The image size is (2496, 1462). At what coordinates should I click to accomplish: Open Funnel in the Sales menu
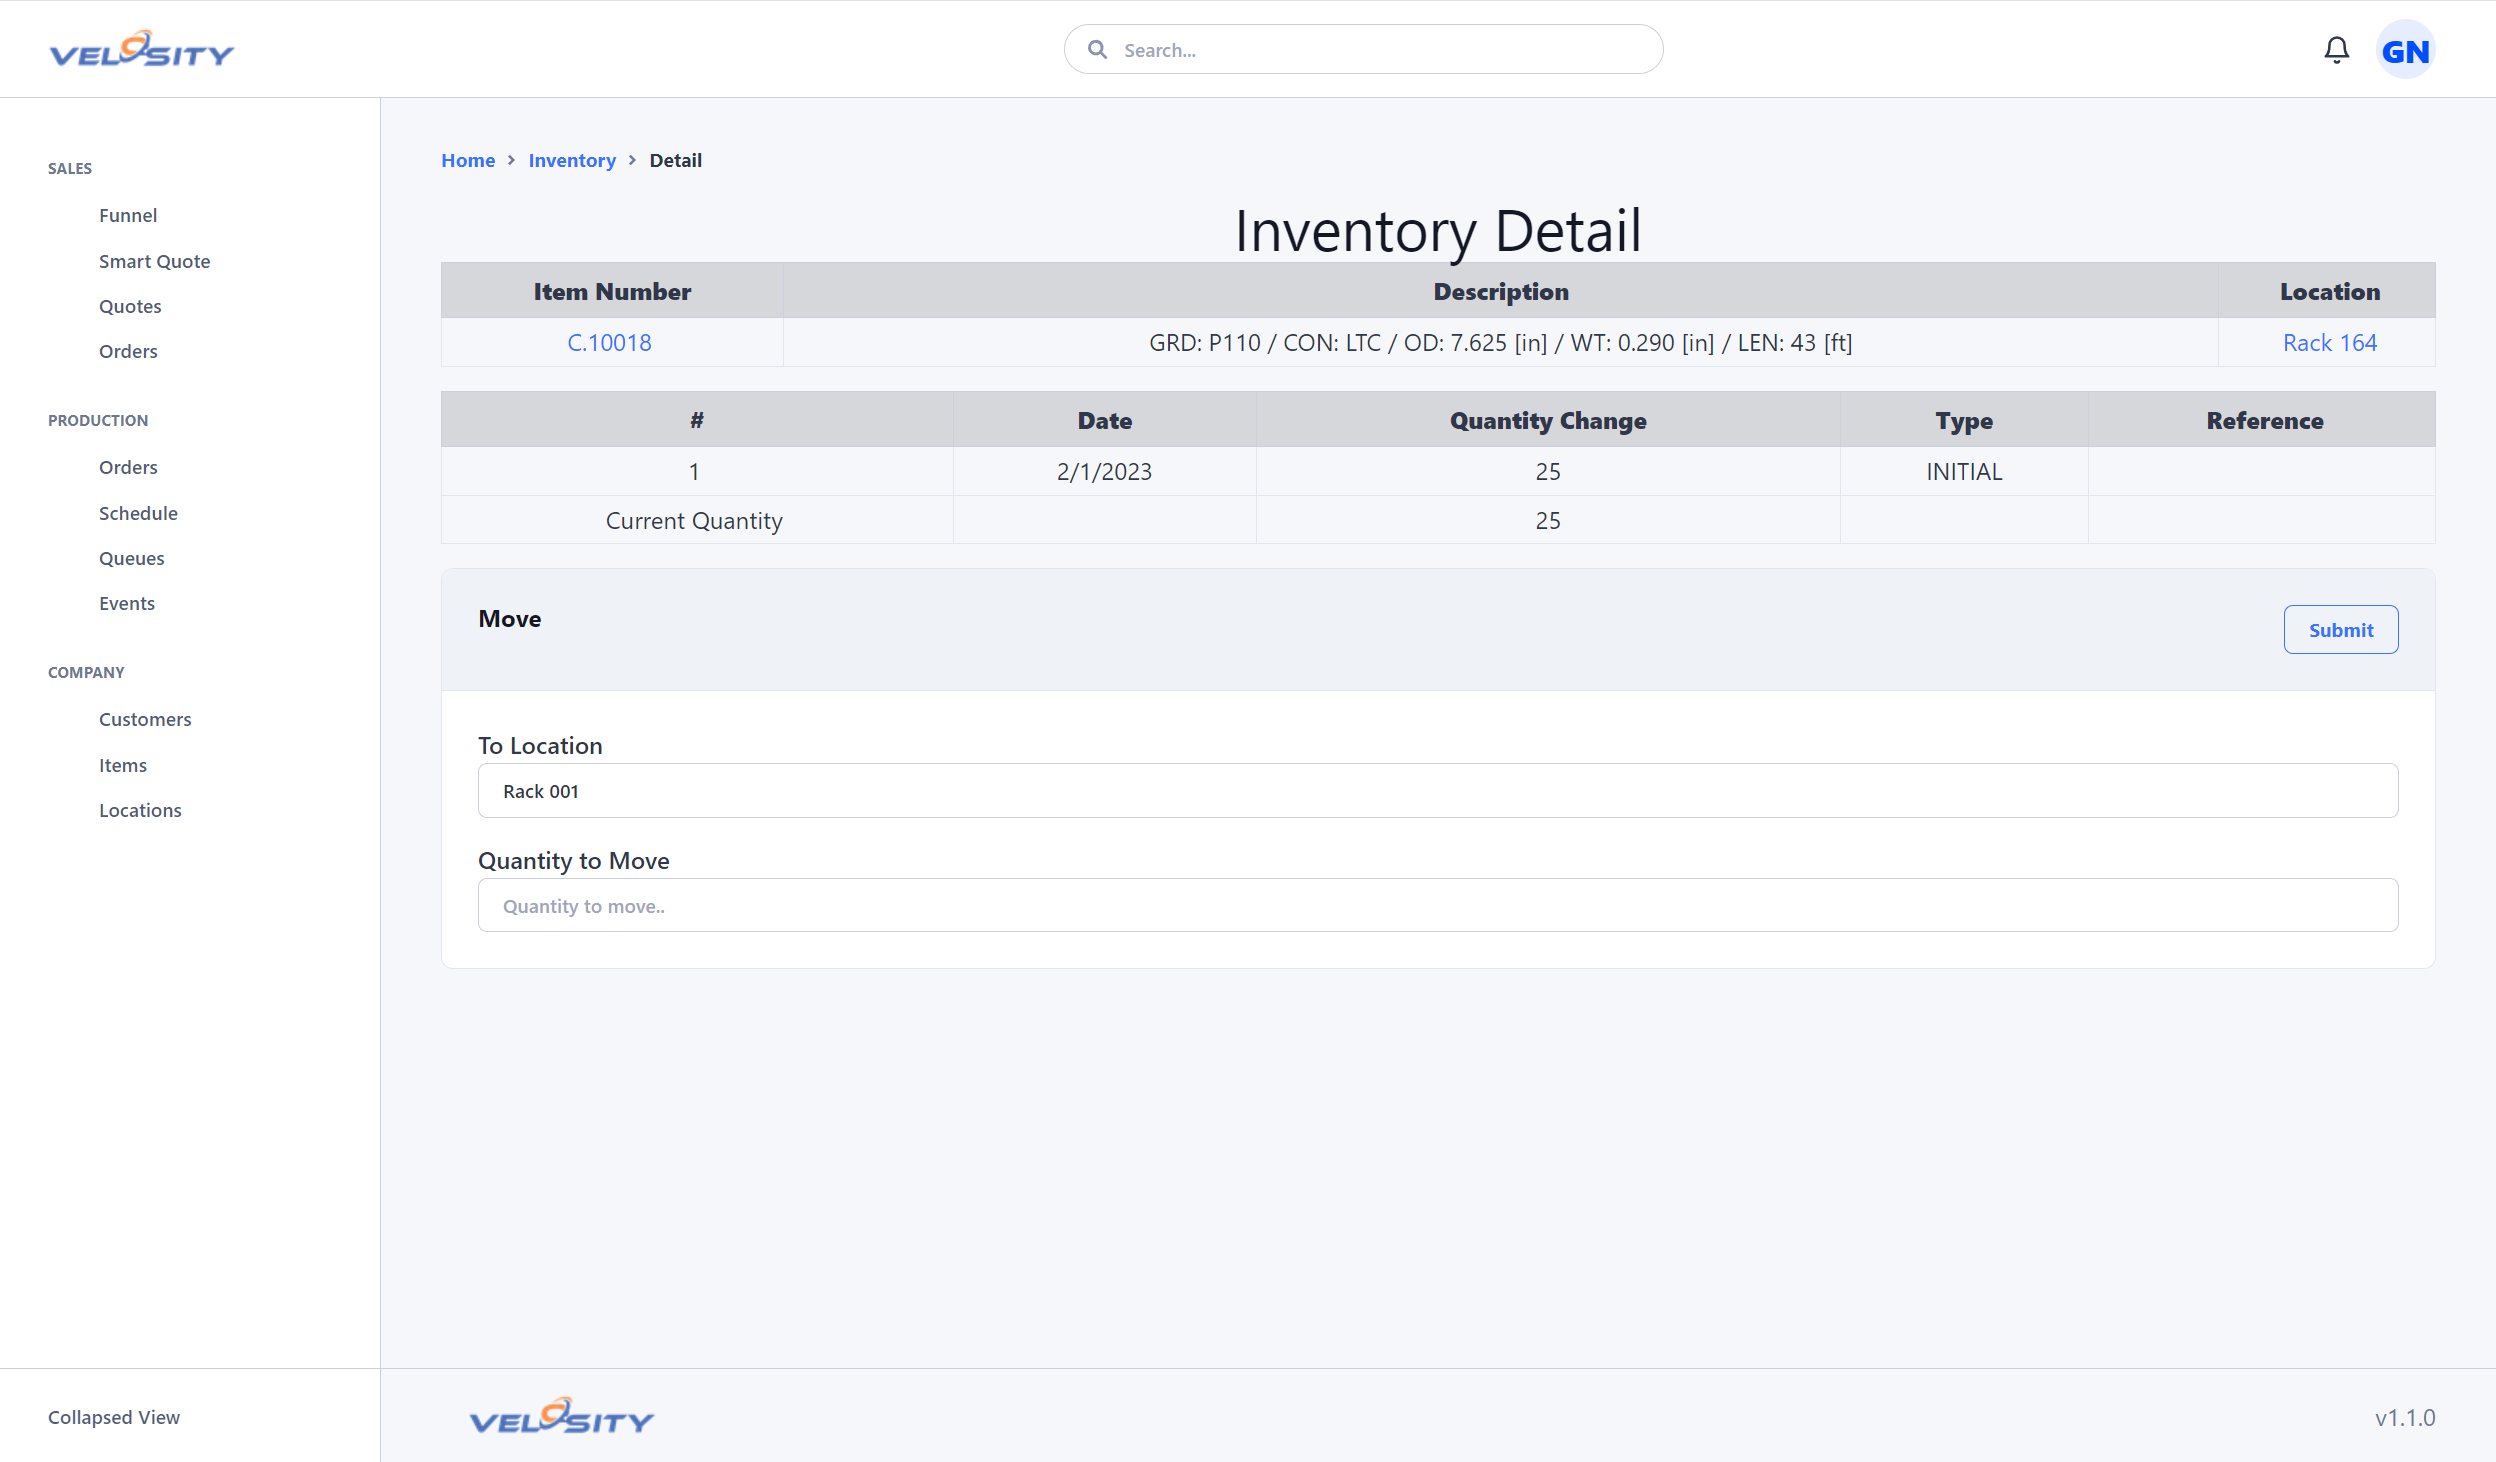pos(128,215)
